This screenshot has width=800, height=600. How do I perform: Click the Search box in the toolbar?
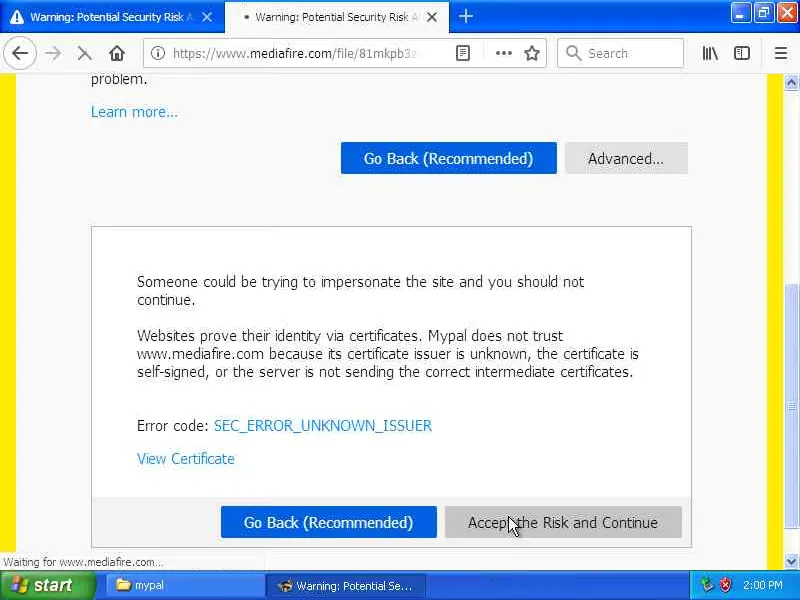[620, 53]
